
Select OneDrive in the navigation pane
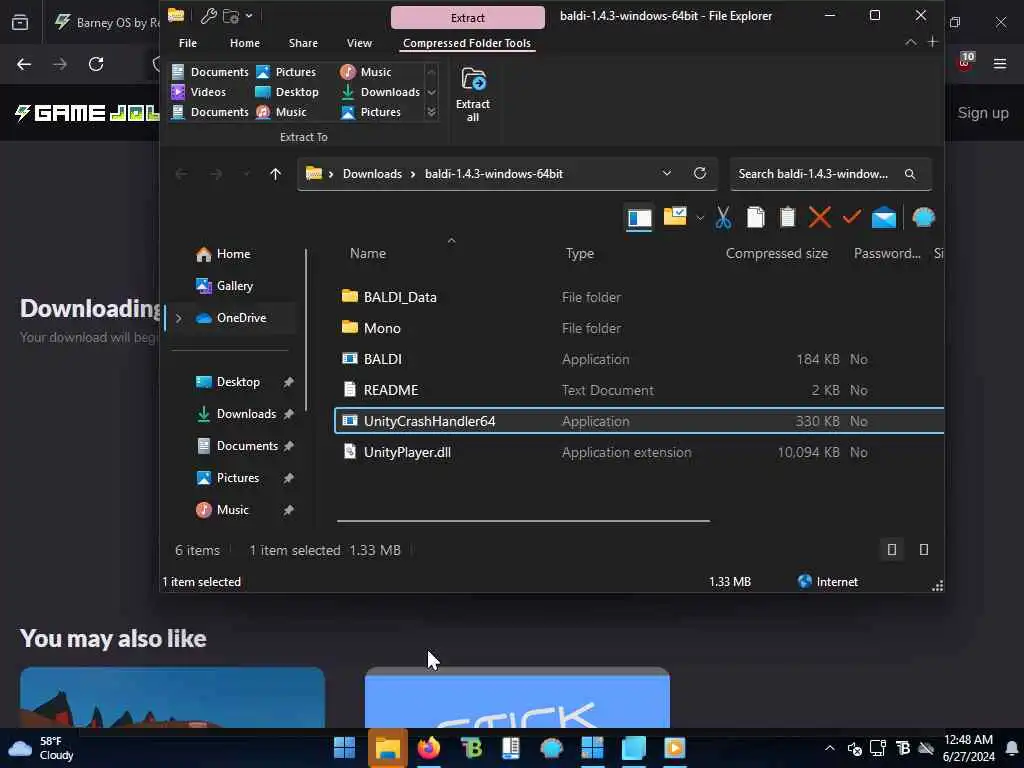coord(231,318)
